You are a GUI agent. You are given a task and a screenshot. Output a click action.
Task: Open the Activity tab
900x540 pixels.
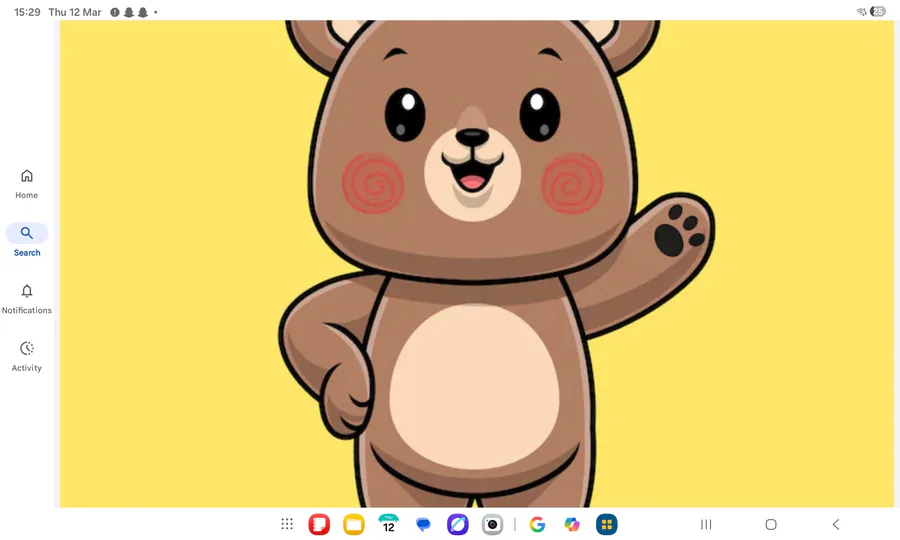pos(26,356)
